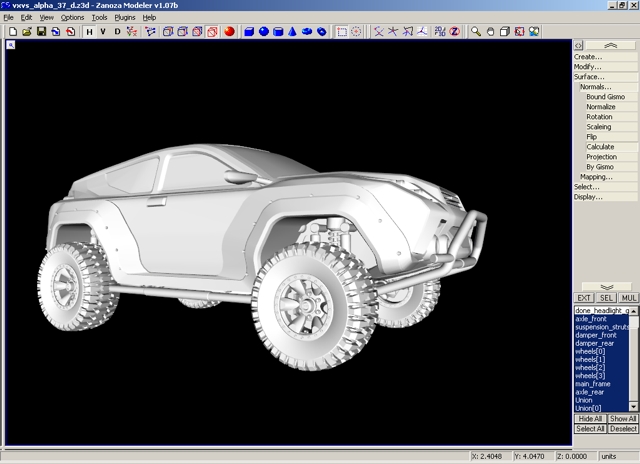Toggle the SEL mode button
This screenshot has width=640, height=464.
pyautogui.click(x=606, y=298)
